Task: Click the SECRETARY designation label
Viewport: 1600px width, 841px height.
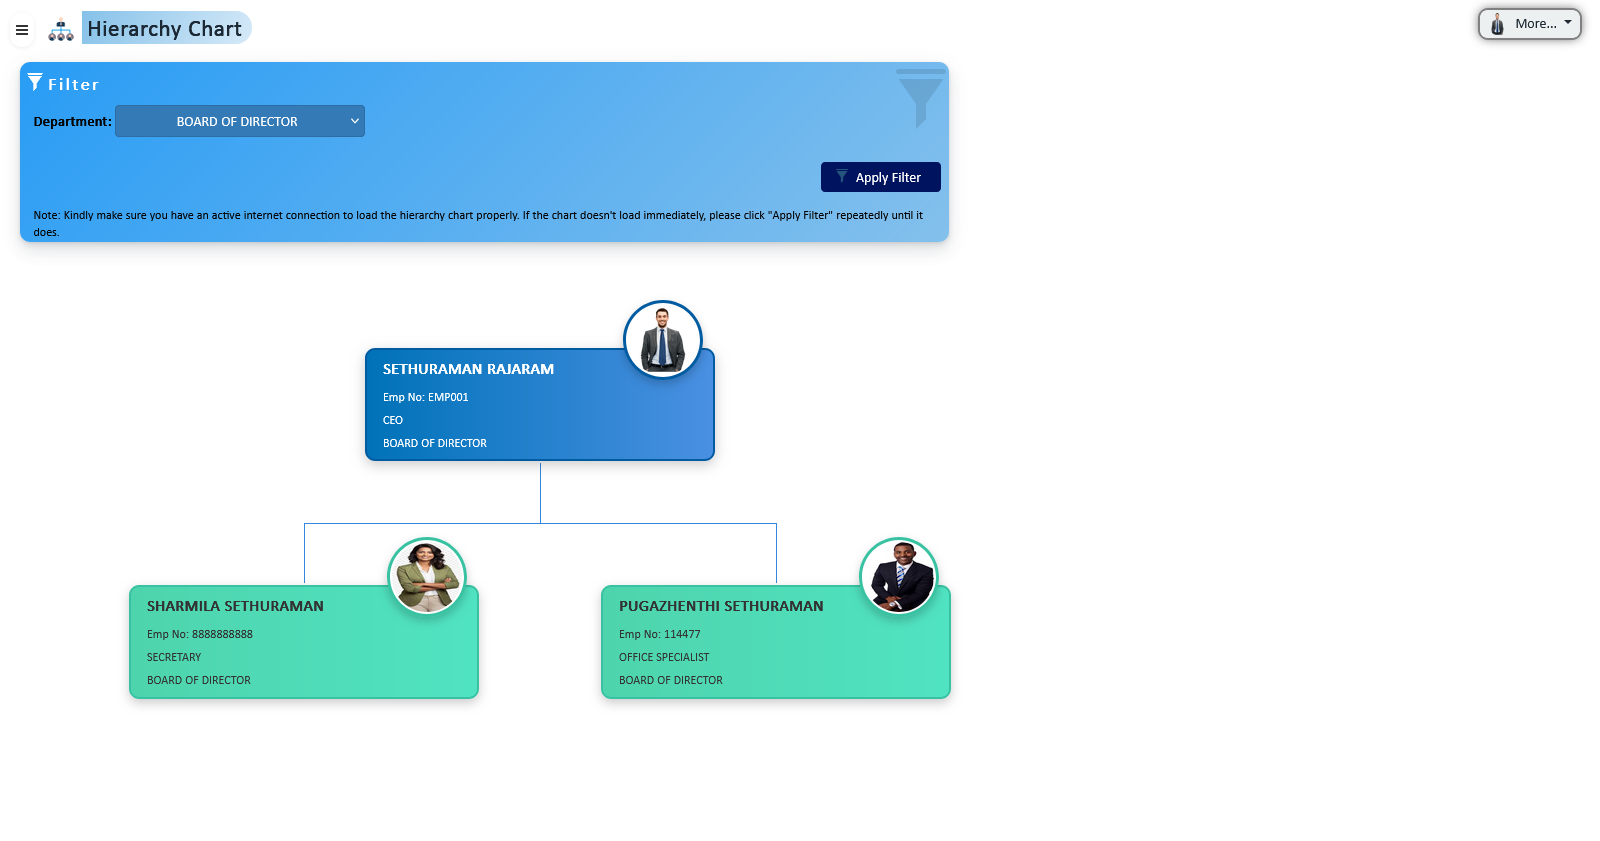Action: 174,657
